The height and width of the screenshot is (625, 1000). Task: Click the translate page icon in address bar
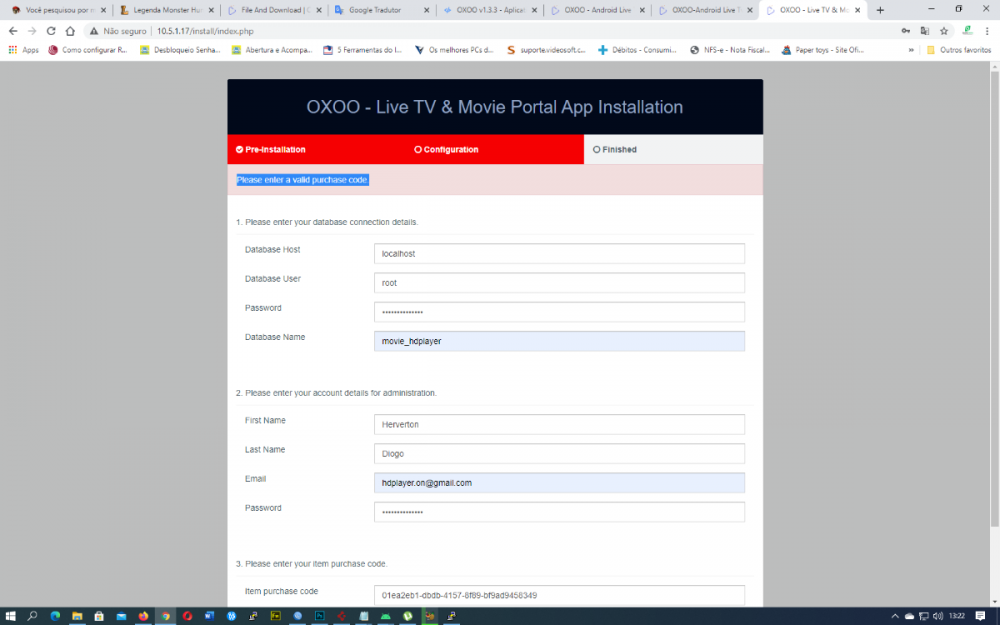[925, 31]
